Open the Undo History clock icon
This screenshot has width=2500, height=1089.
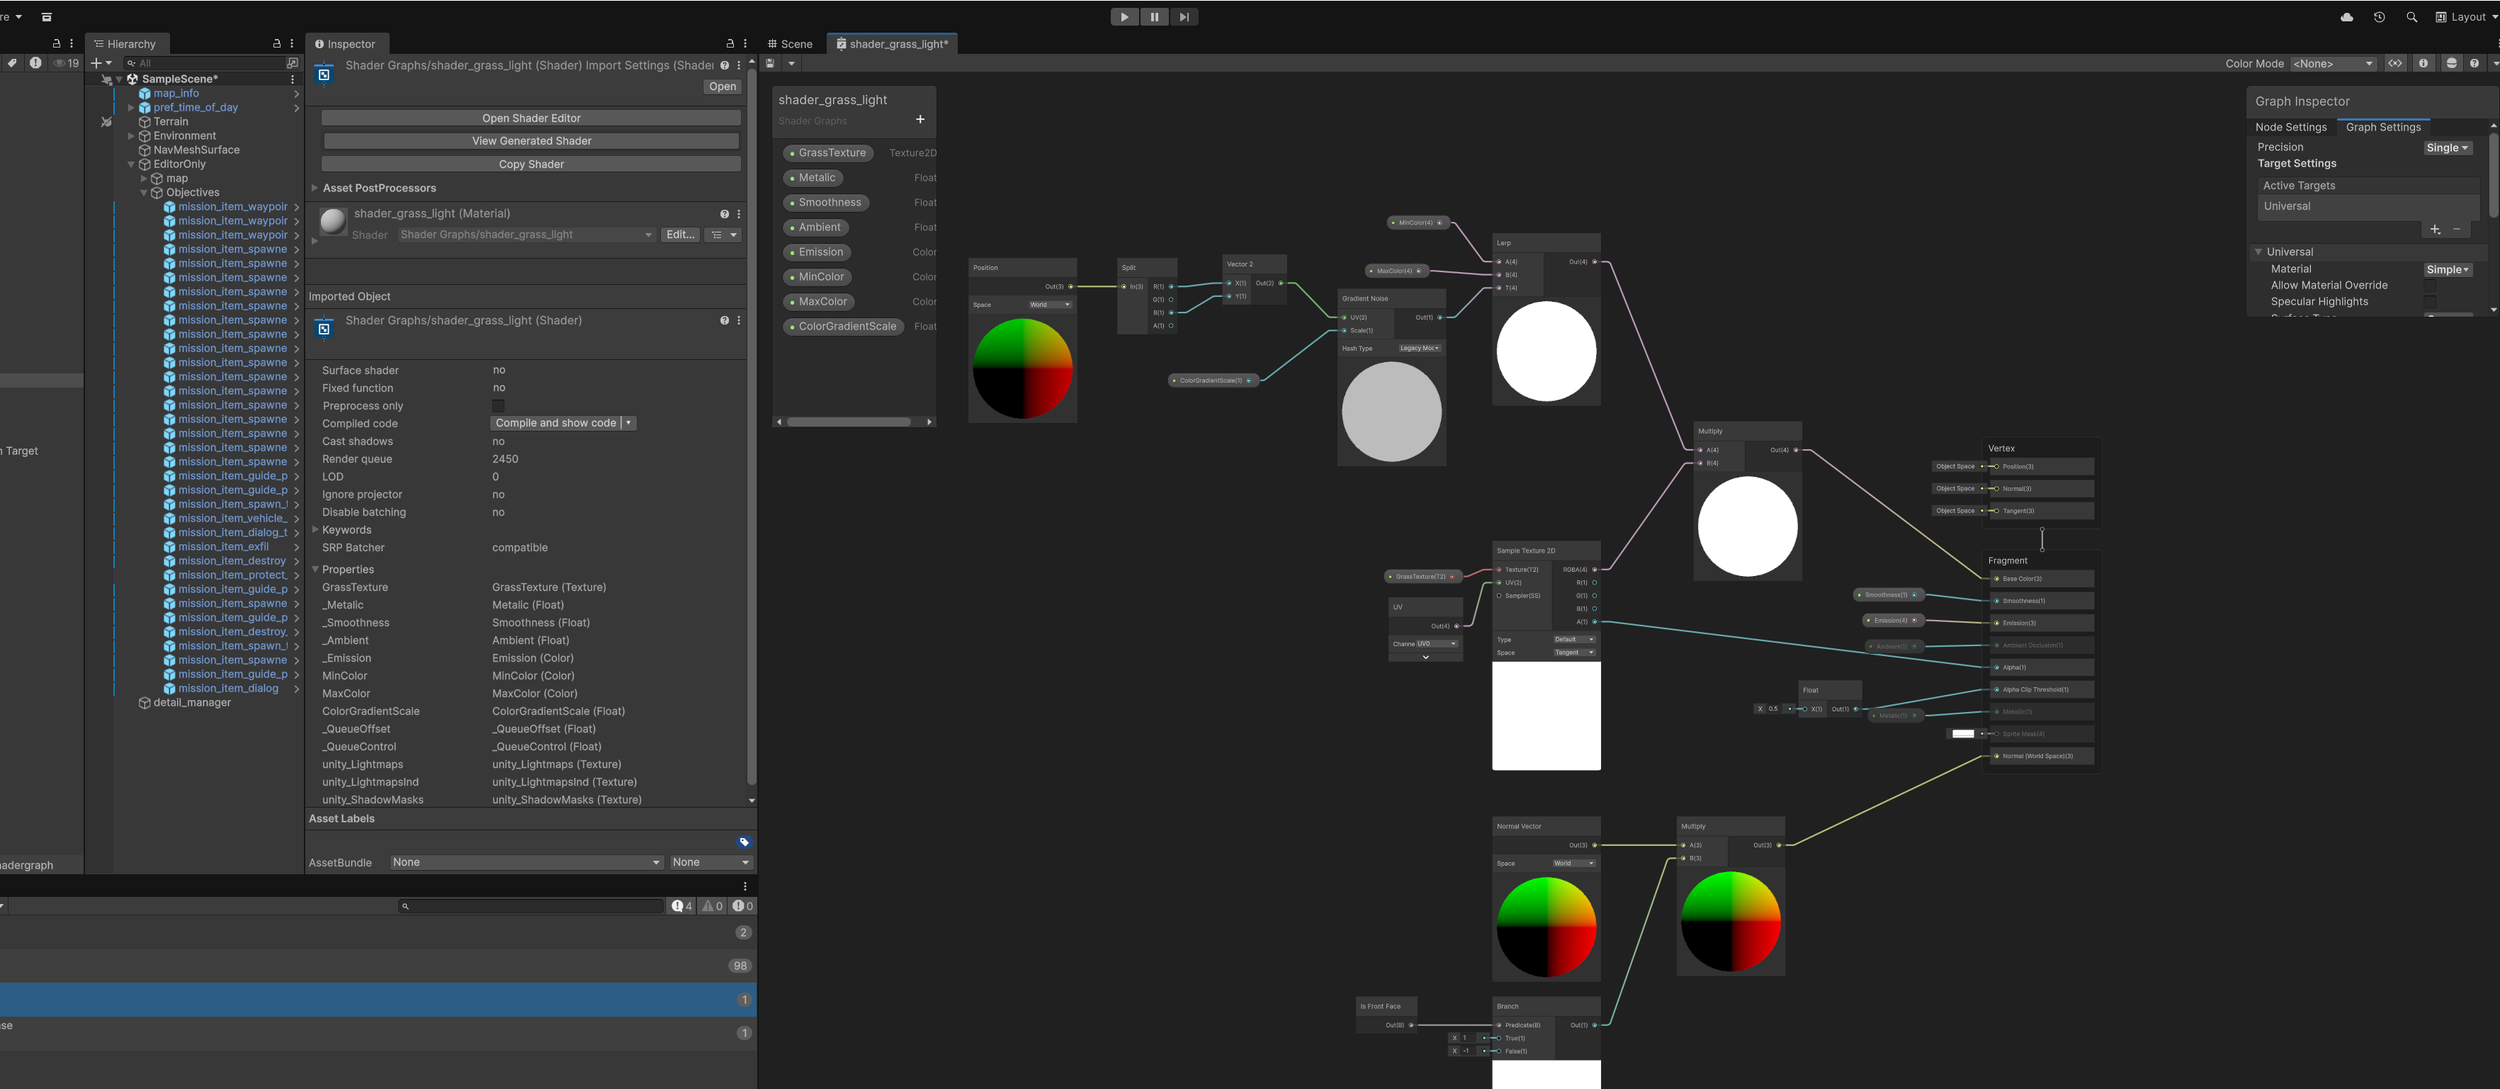(2379, 17)
